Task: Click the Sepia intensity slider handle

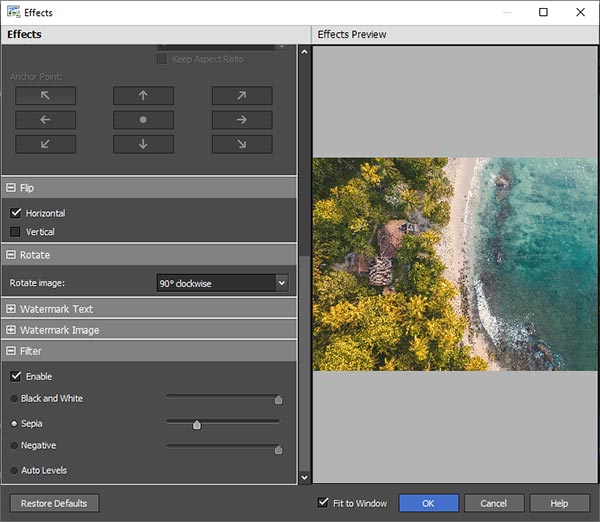Action: point(197,425)
